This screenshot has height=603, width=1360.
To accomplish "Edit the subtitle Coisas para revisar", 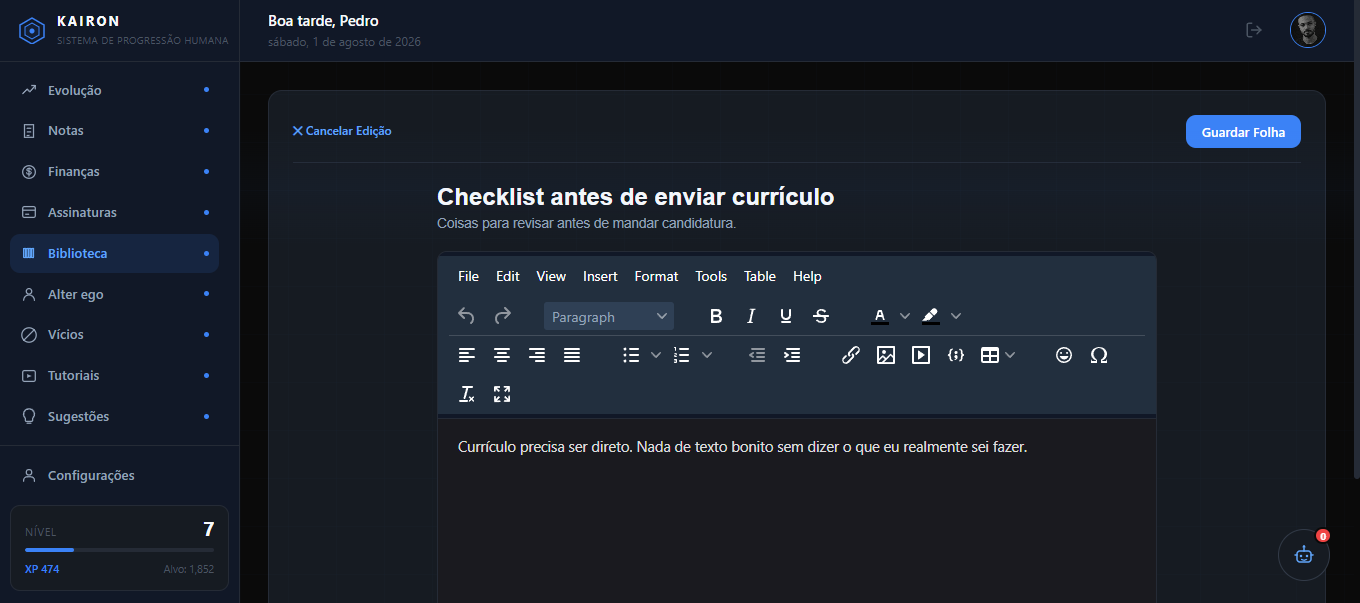I will click(587, 223).
